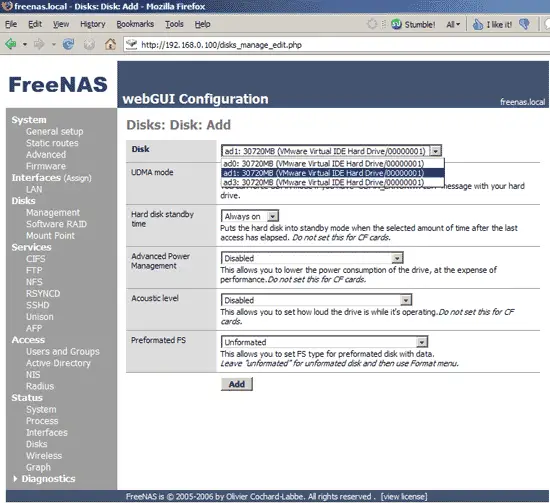Click the view license link
This screenshot has width=550, height=503.
pyautogui.click(x=404, y=497)
